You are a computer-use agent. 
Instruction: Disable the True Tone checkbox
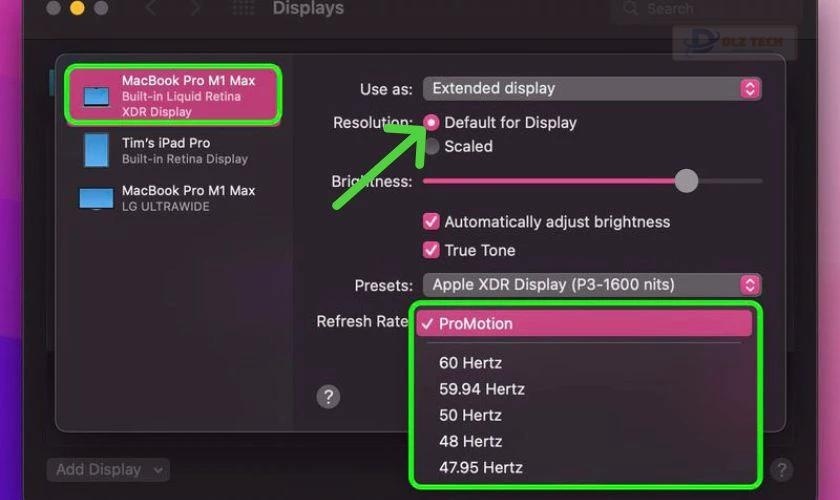tap(431, 250)
